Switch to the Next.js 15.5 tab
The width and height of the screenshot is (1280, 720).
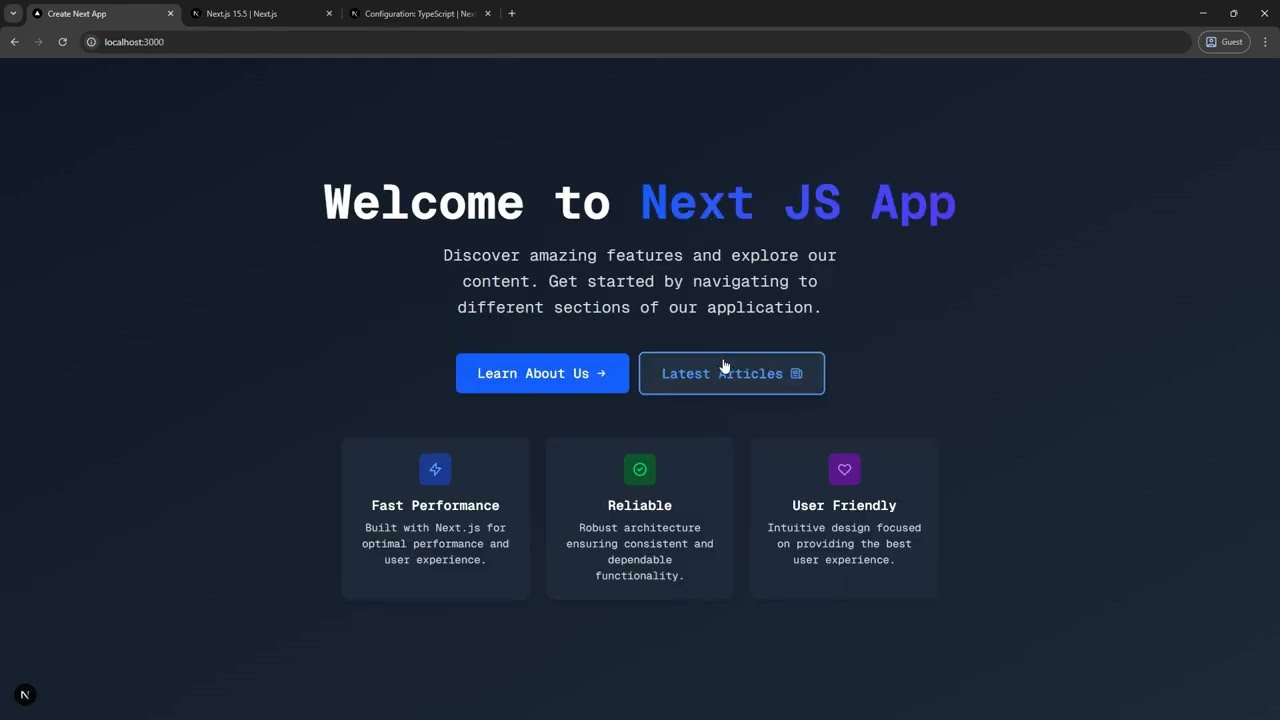click(262, 14)
